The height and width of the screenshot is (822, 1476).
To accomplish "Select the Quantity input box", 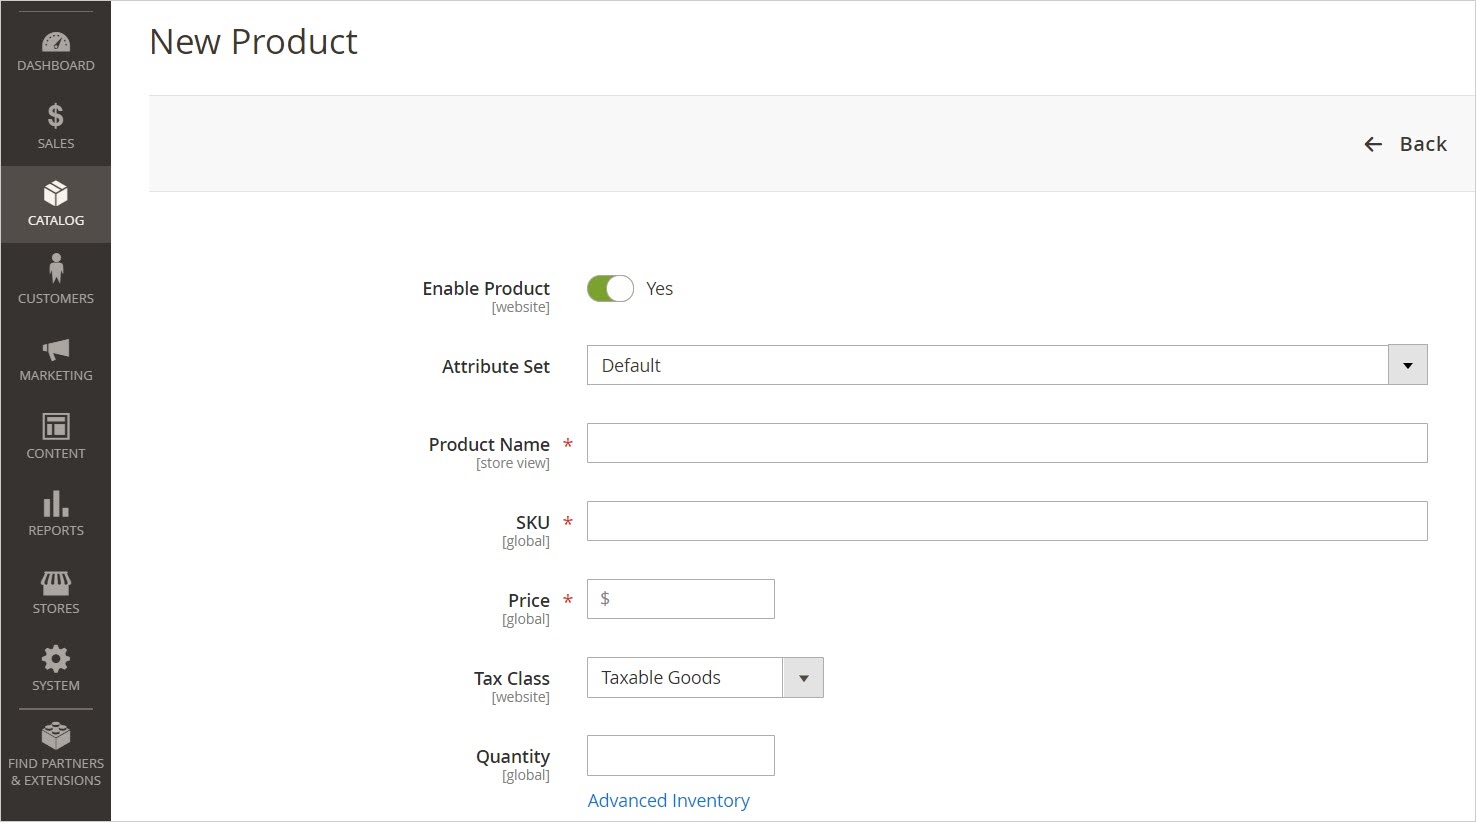I will click(x=680, y=755).
